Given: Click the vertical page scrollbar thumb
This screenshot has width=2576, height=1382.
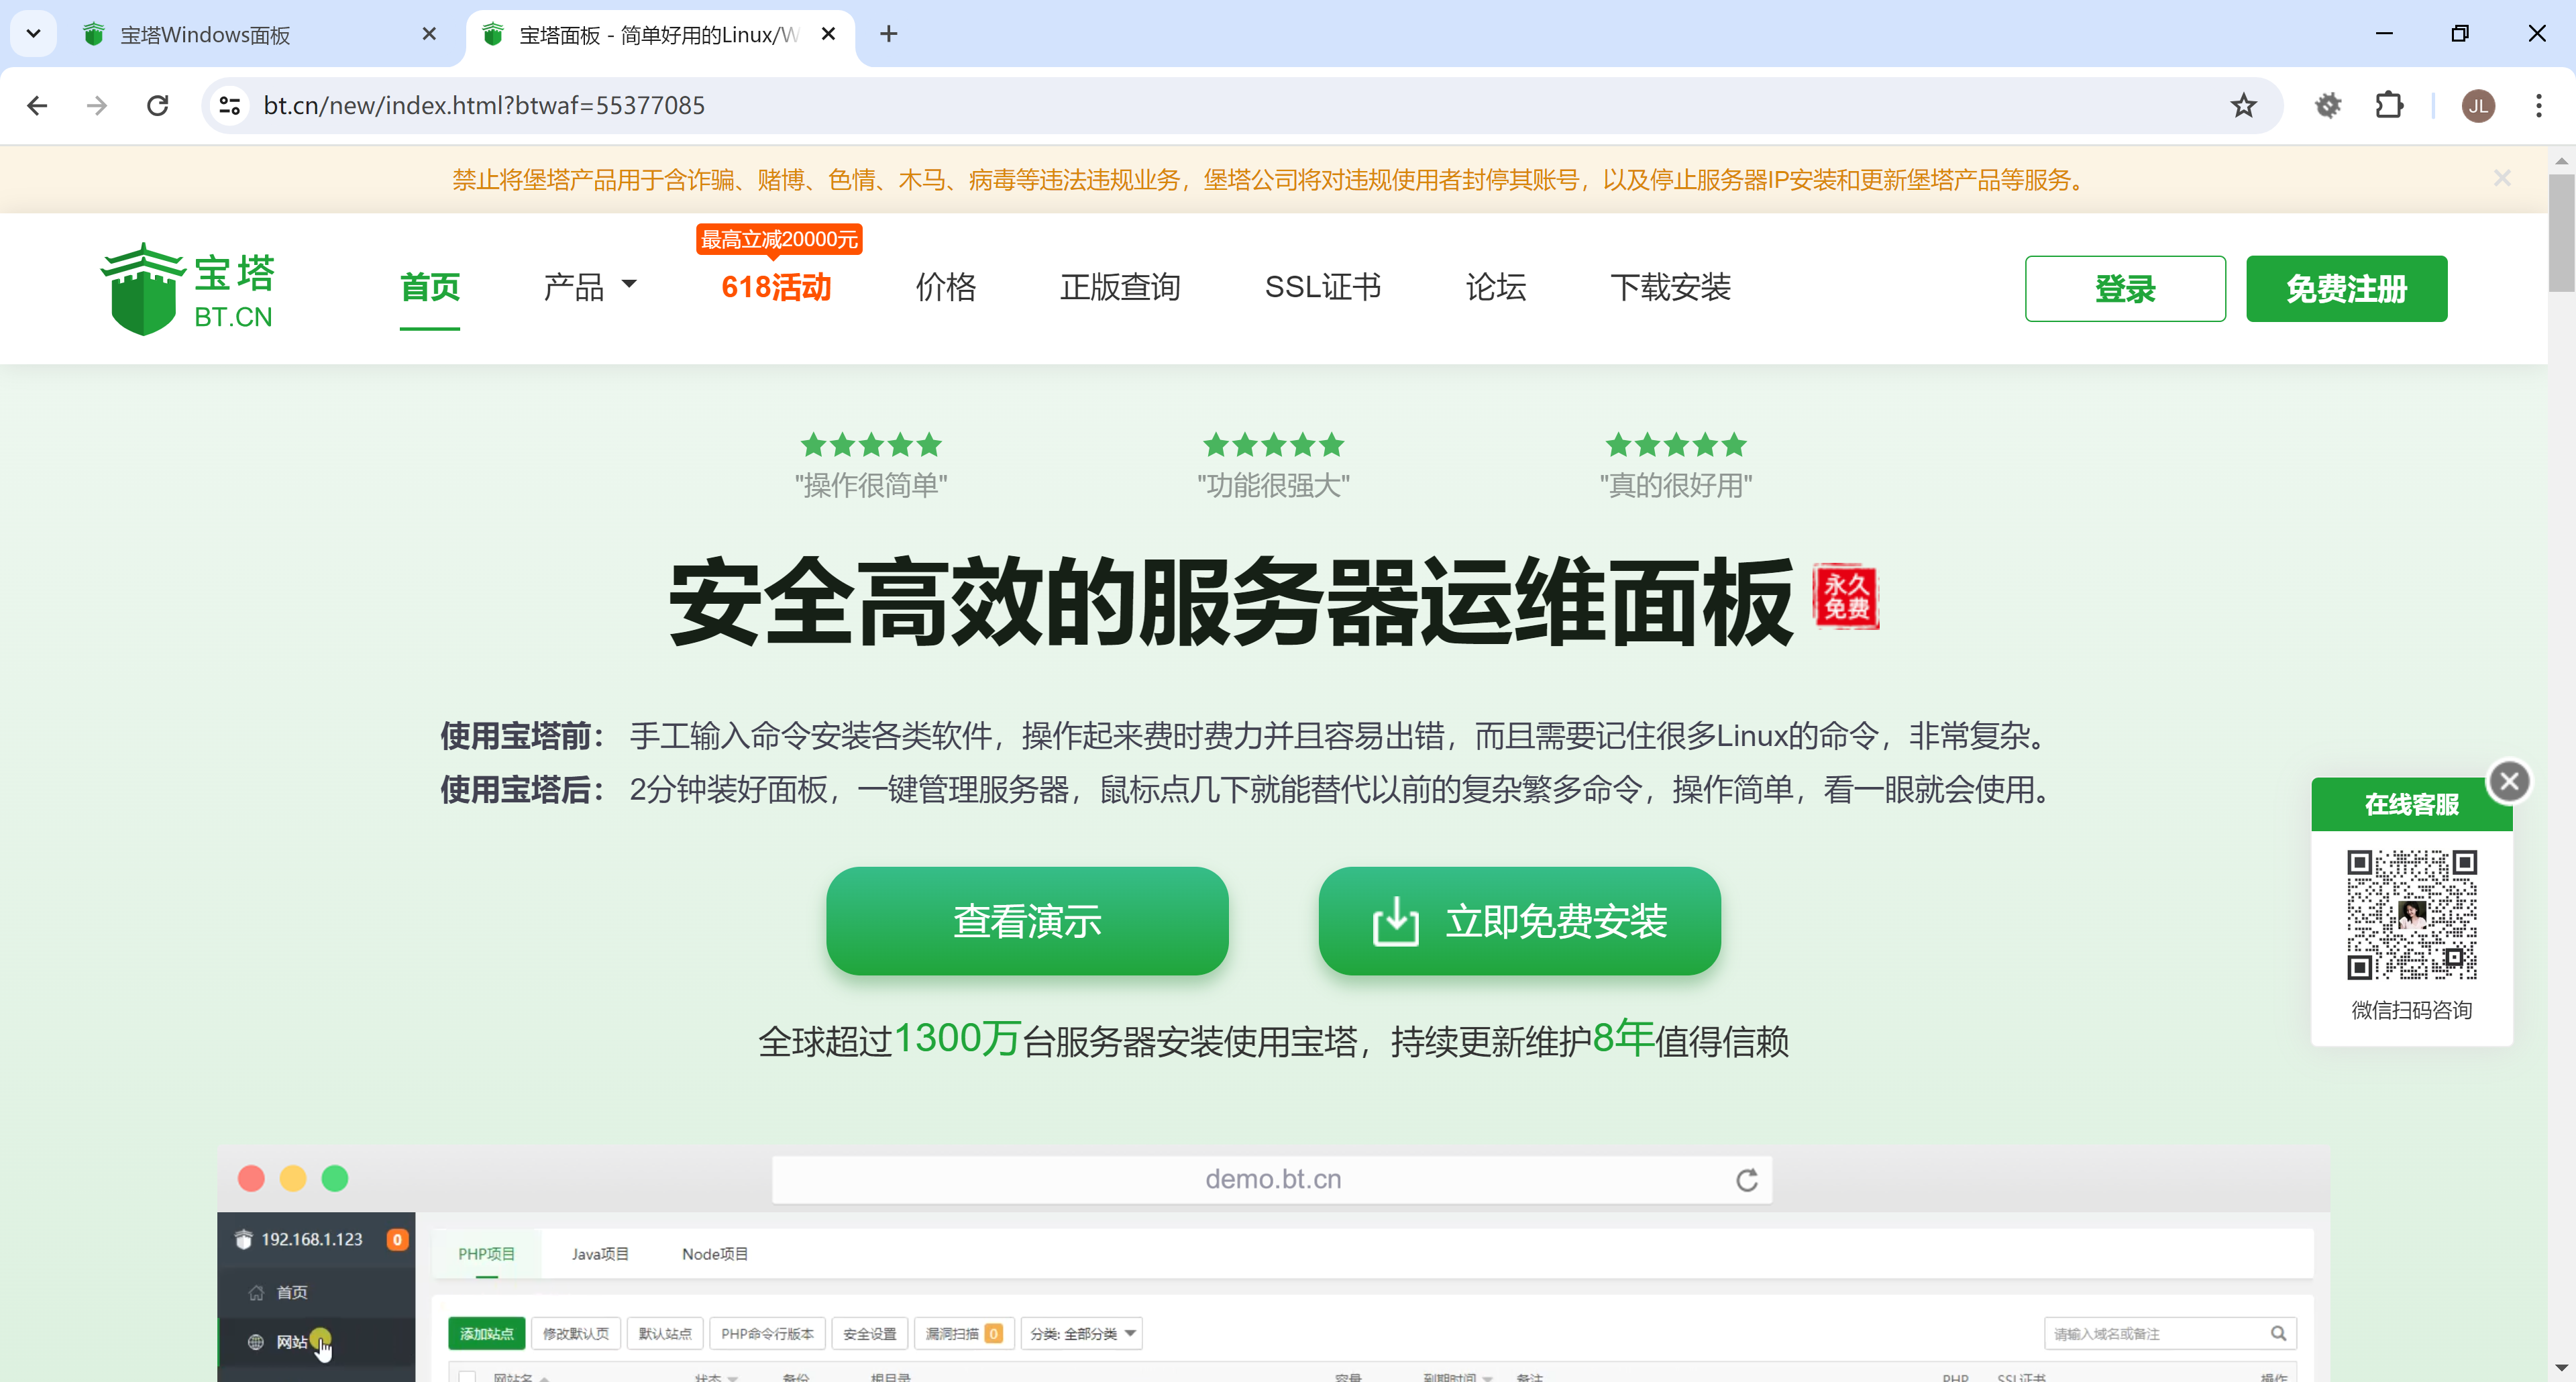Looking at the screenshot, I should 2561,232.
